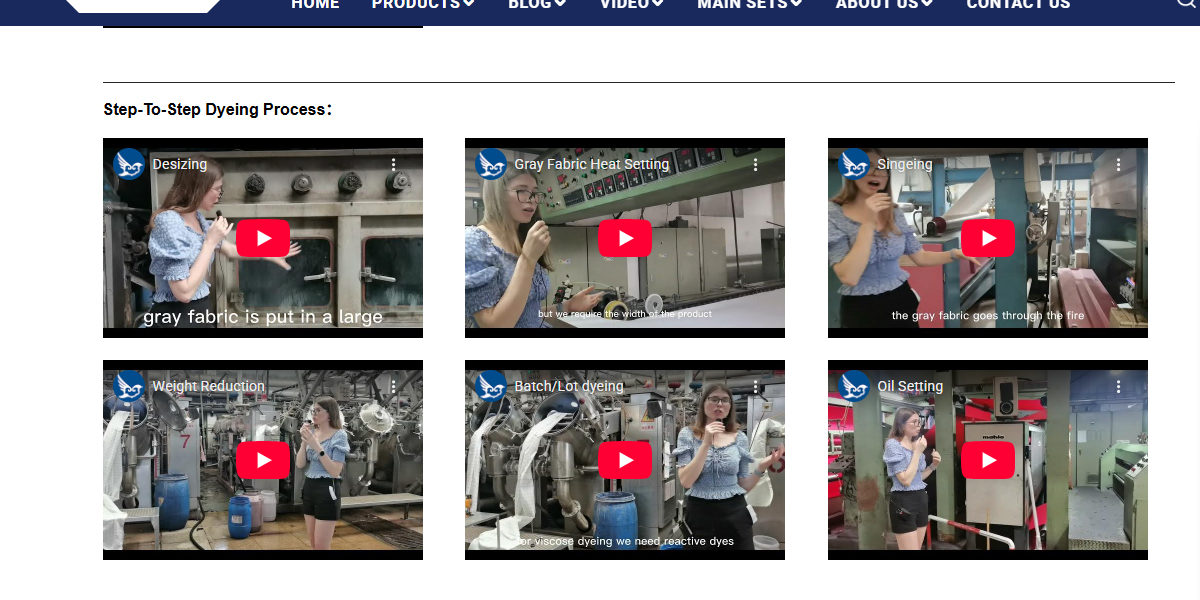Open the Contact Us page
The height and width of the screenshot is (600, 1200).
click(x=1018, y=5)
